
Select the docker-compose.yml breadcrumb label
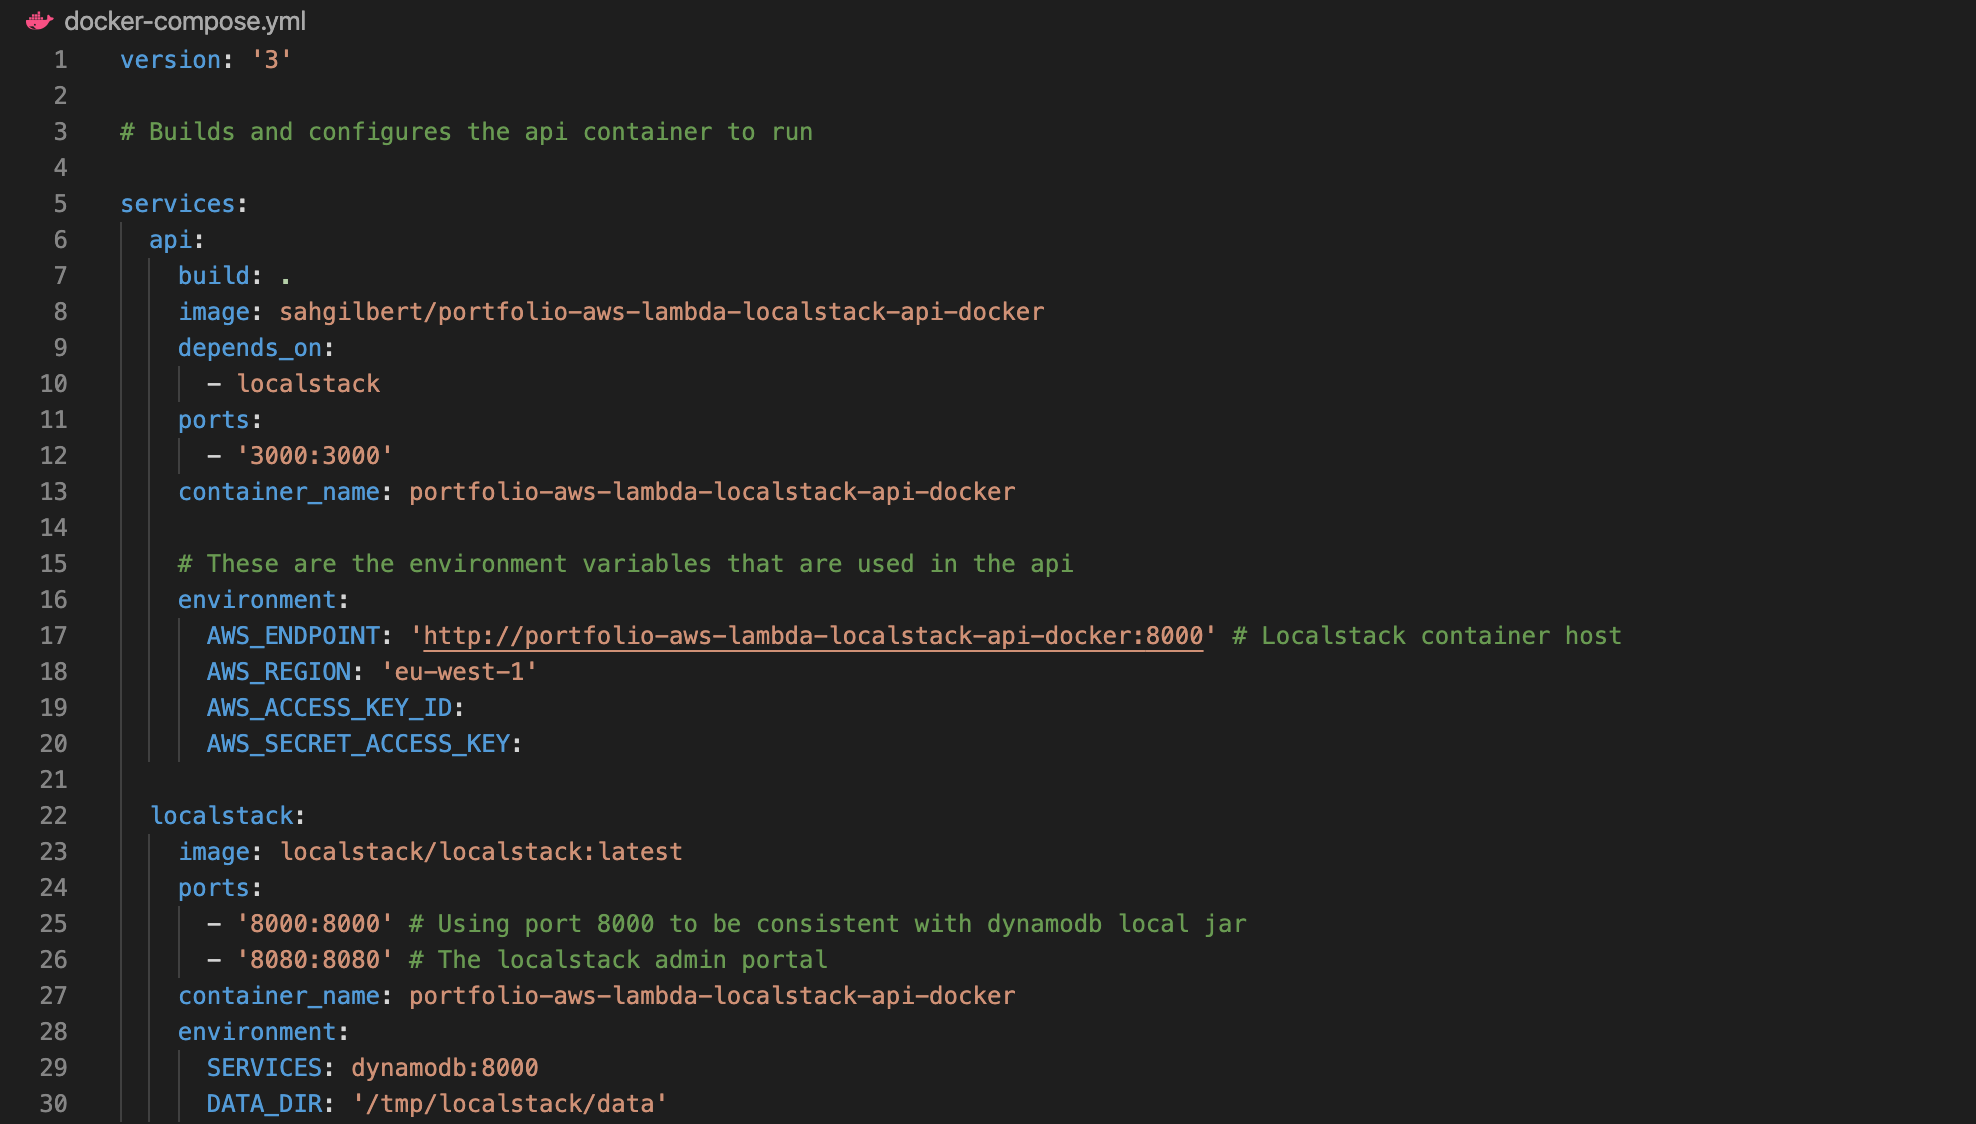(x=185, y=21)
